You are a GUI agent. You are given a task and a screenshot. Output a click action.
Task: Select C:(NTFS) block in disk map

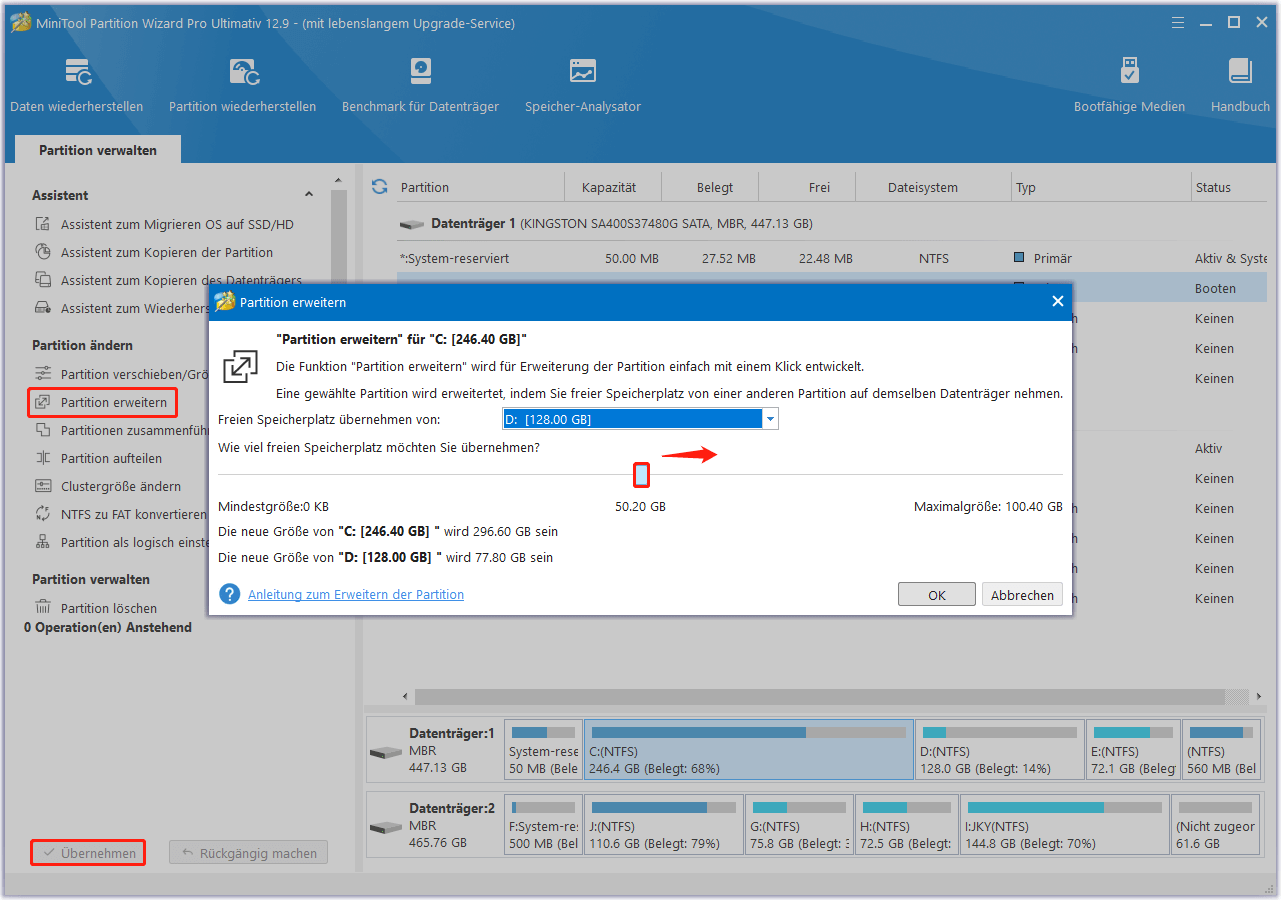pyautogui.click(x=749, y=750)
